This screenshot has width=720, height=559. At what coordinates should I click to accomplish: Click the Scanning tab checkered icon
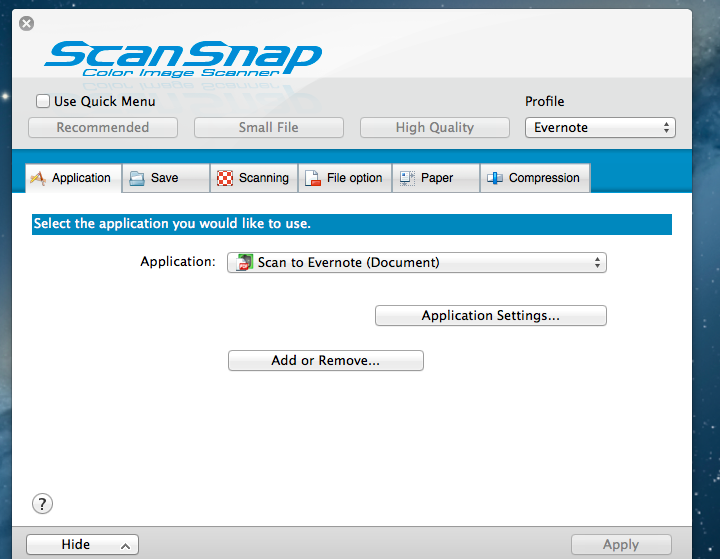tap(225, 178)
